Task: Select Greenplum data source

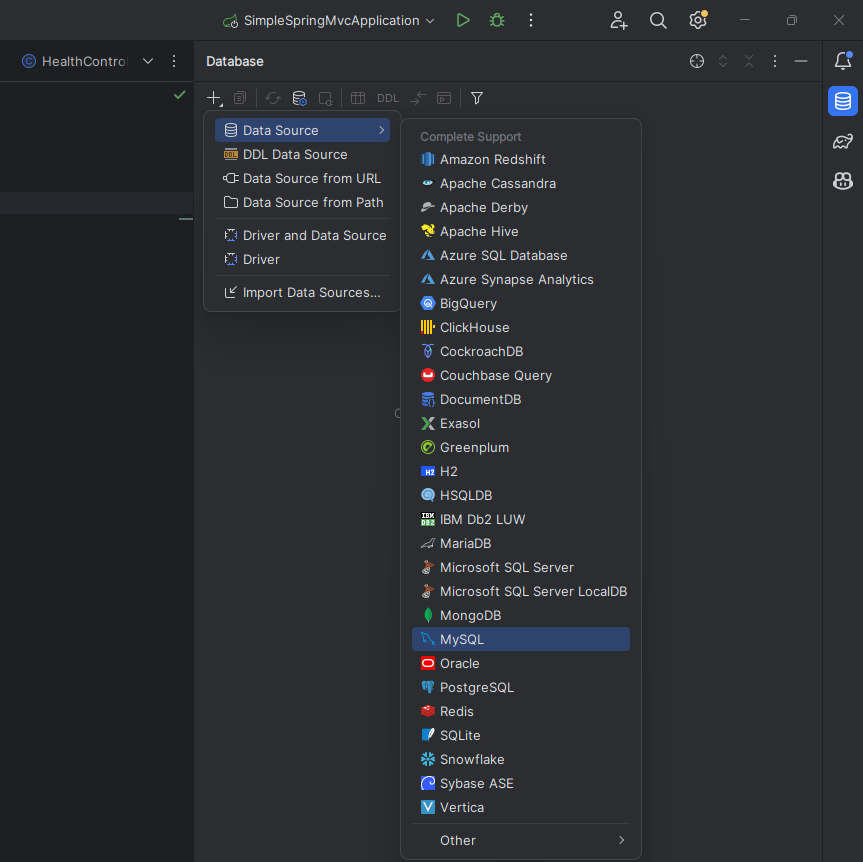Action: [521, 447]
